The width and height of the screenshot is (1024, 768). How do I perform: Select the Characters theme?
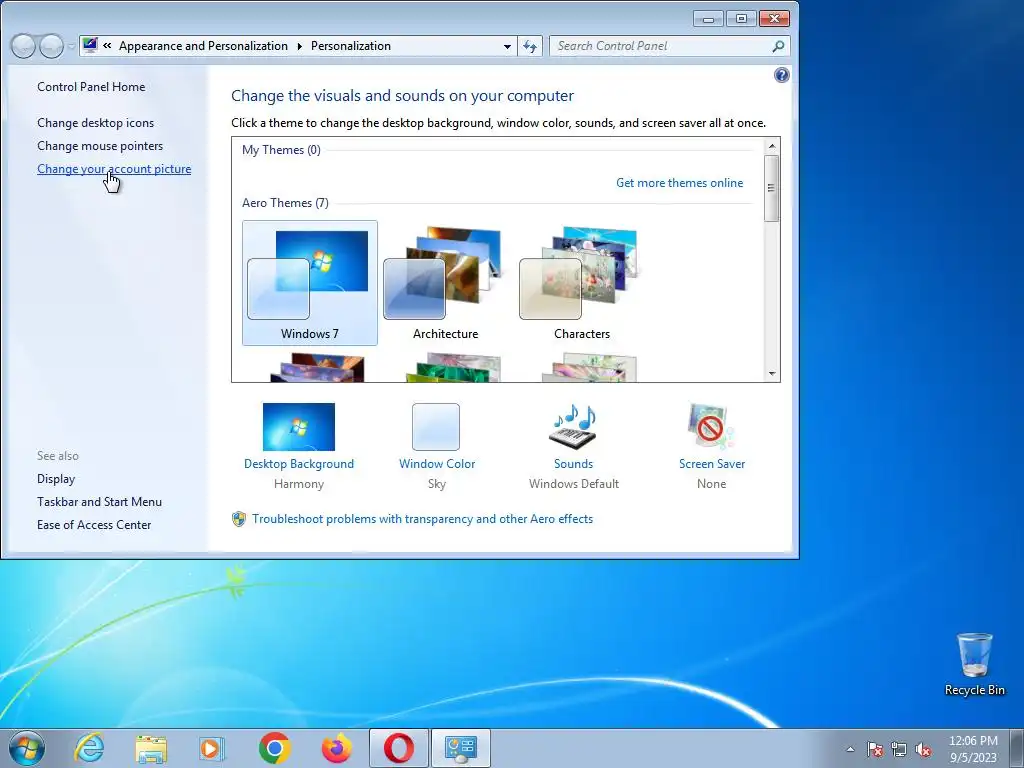click(x=581, y=283)
